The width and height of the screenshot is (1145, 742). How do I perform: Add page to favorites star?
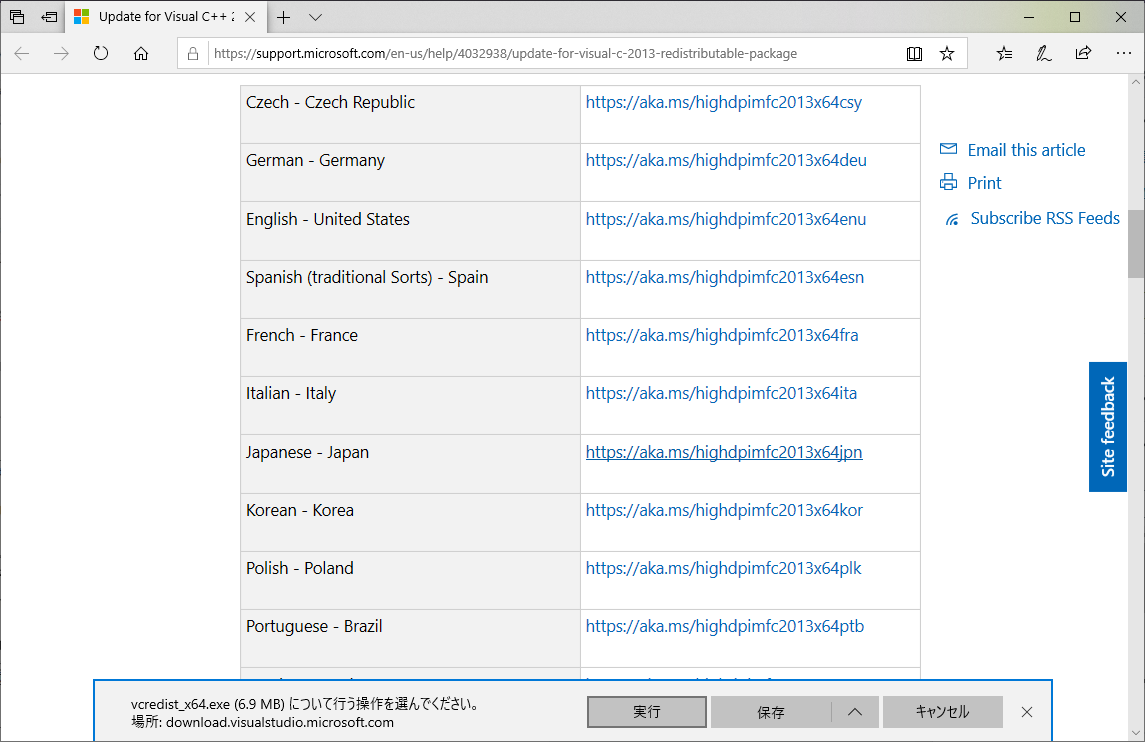click(947, 53)
